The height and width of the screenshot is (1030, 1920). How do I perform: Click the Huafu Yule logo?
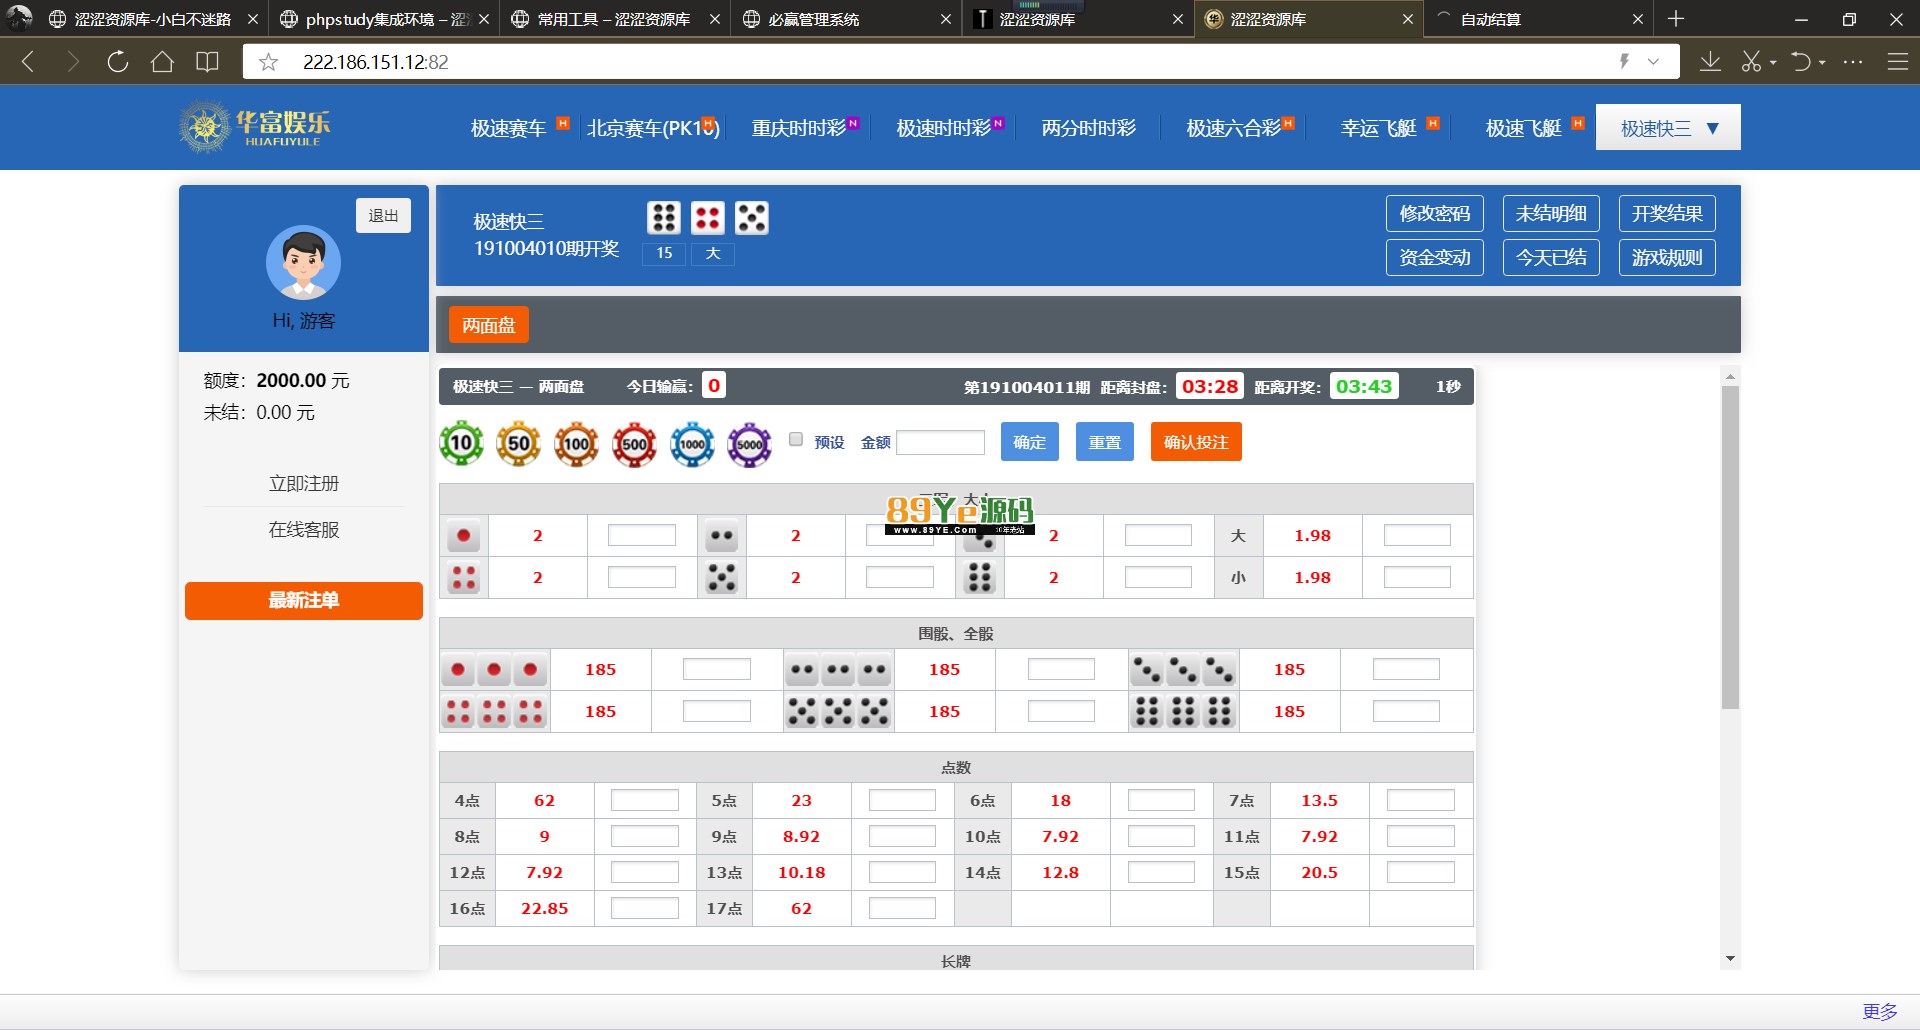coord(255,127)
